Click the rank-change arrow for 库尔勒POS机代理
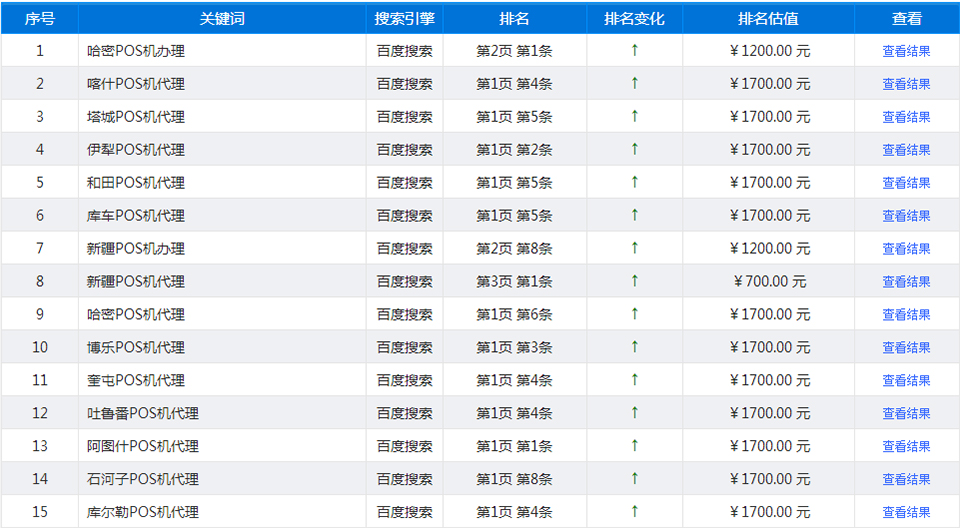The height and width of the screenshot is (528, 960). [634, 511]
